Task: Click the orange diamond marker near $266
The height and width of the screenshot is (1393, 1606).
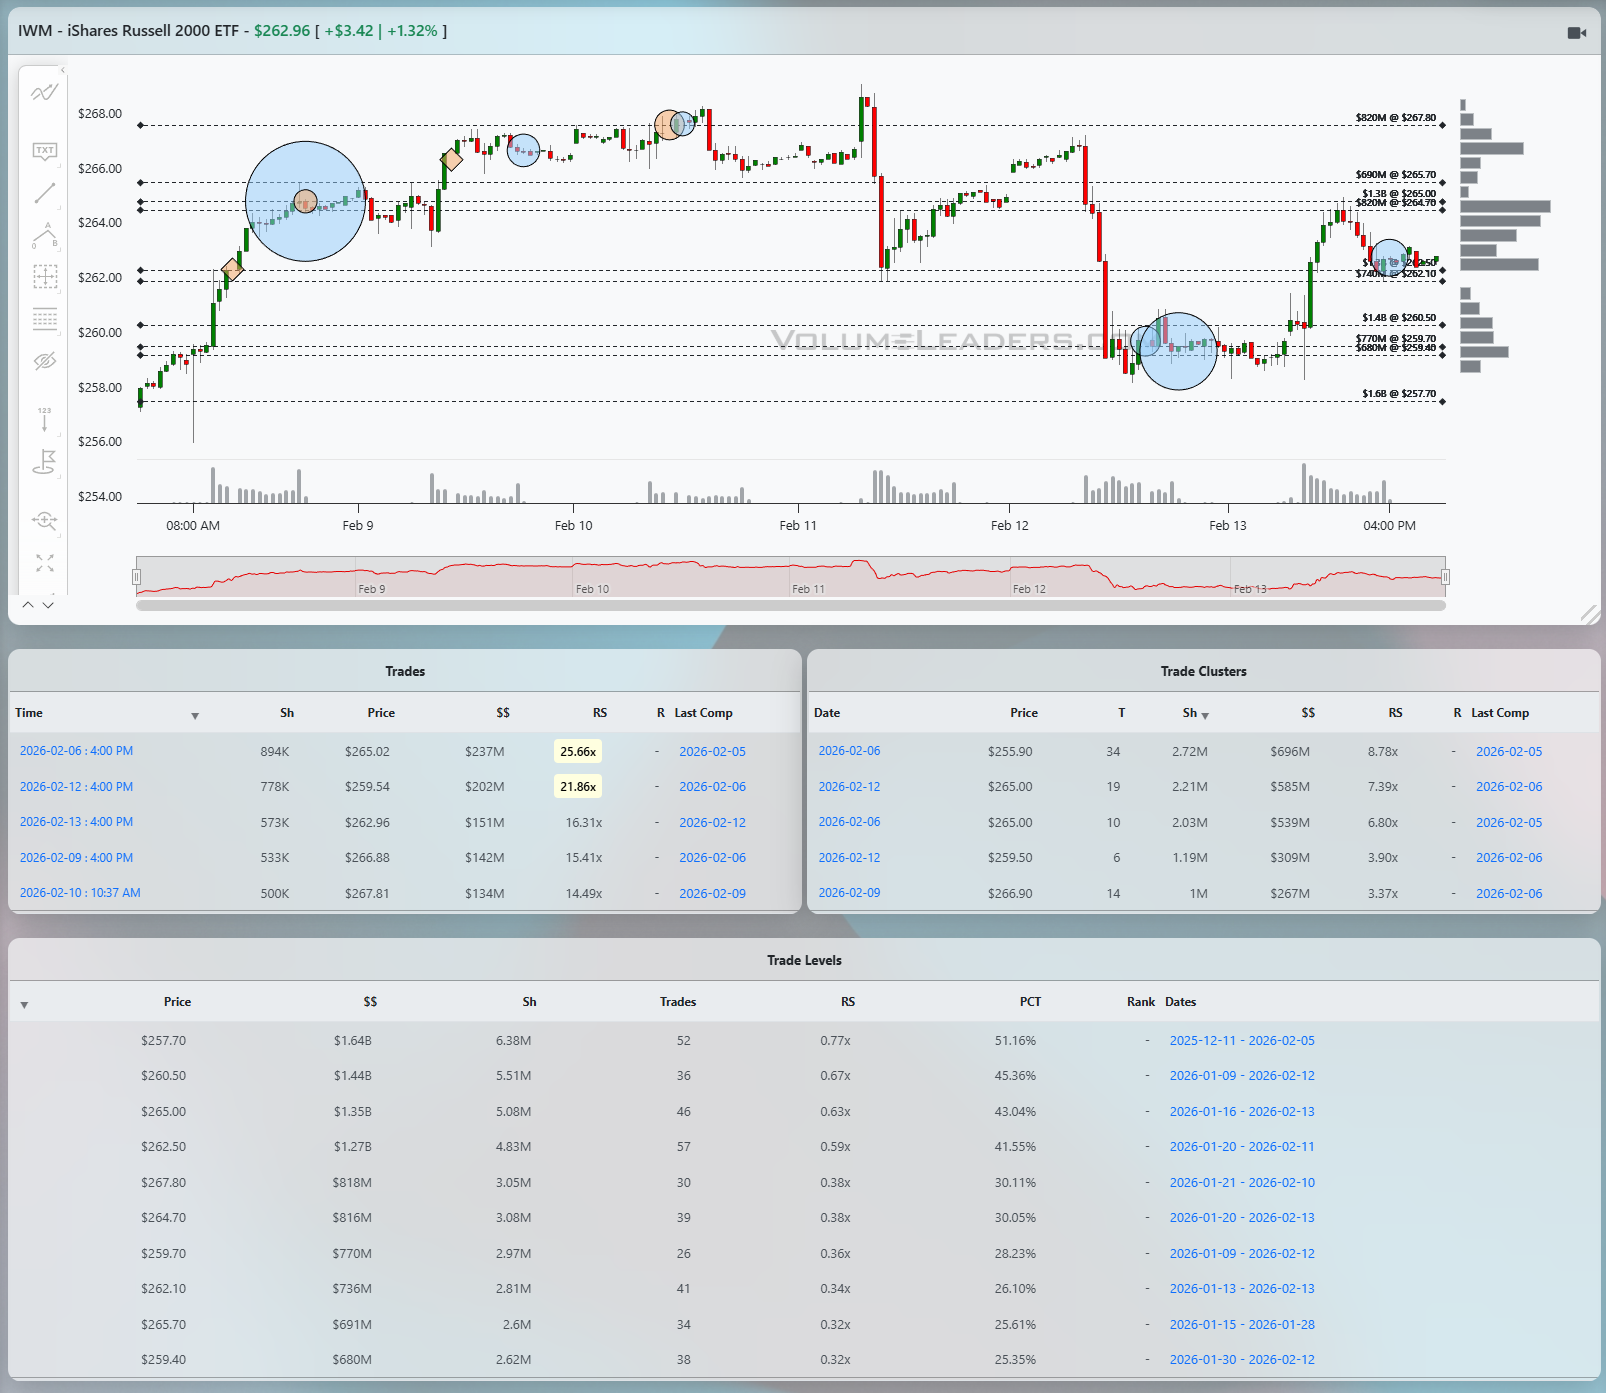Action: click(x=452, y=159)
